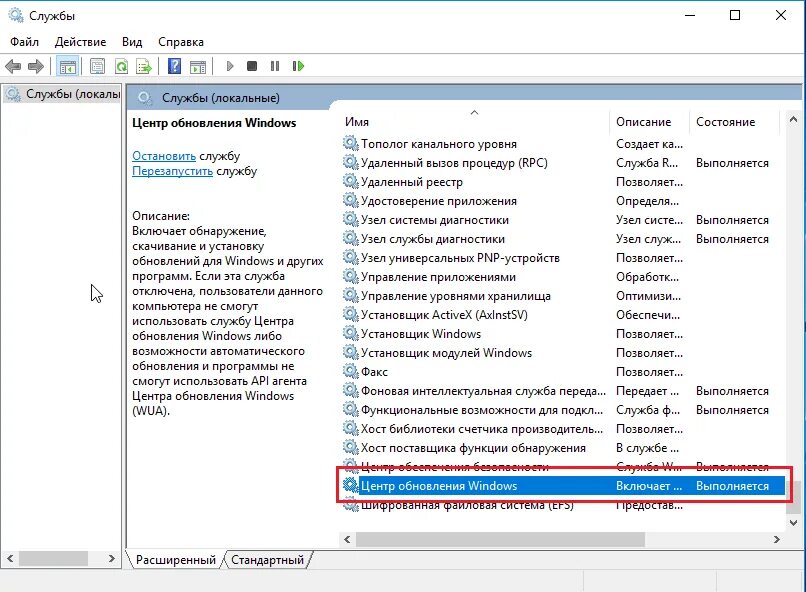Click gear icon of Установщик ActiveX (AxInstSV)

[x=351, y=314]
